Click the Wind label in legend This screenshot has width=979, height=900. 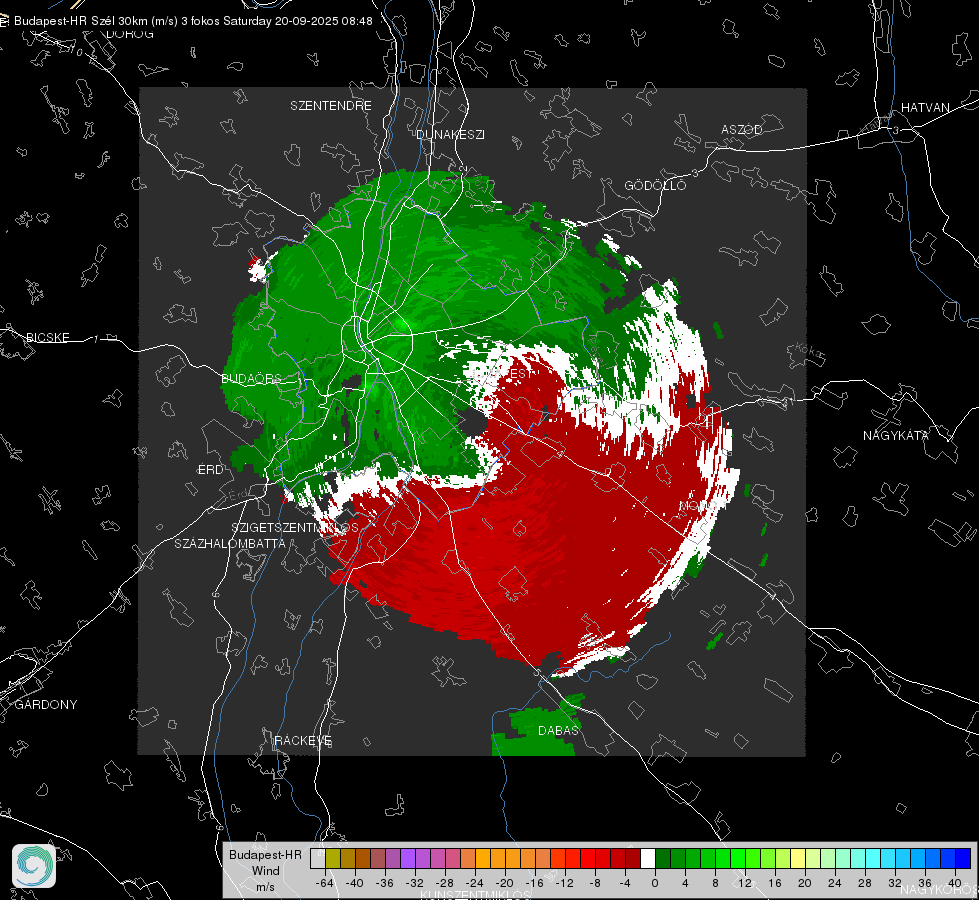(265, 870)
